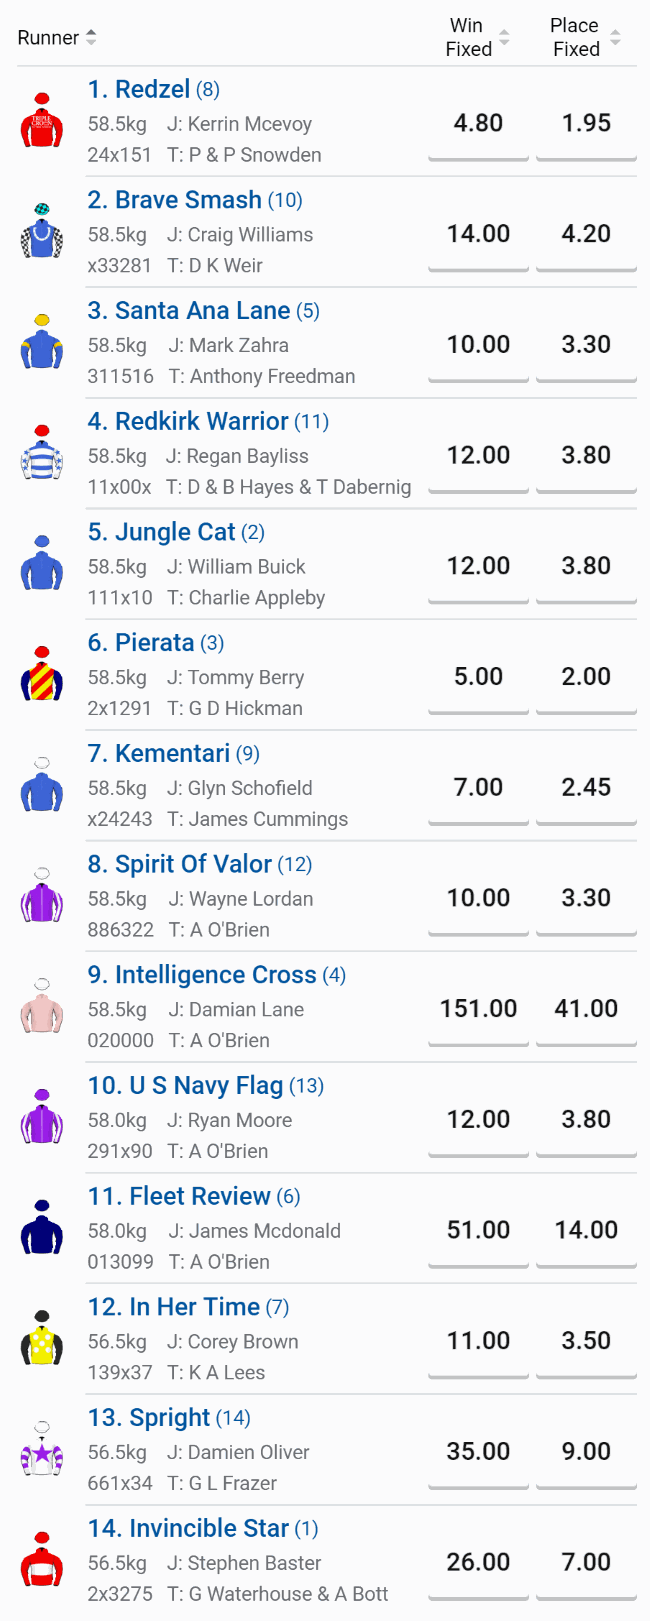Sort by Win Fixed odds arrow
Viewport: 650px width, 1621px height.
coord(504,38)
